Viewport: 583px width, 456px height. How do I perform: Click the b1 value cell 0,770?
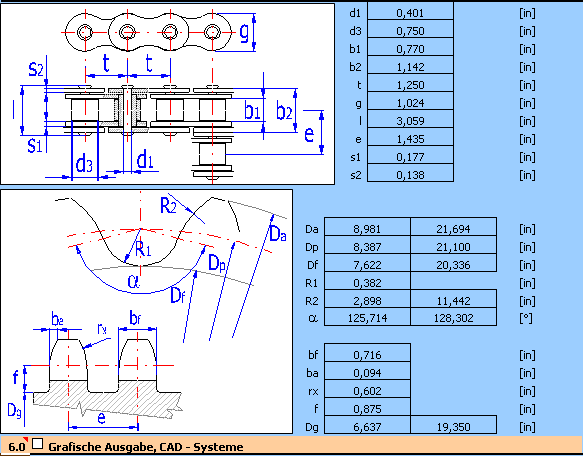410,47
